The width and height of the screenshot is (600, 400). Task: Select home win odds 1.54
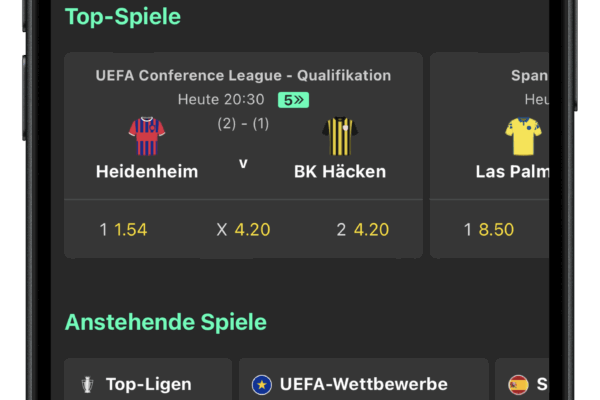click(123, 230)
